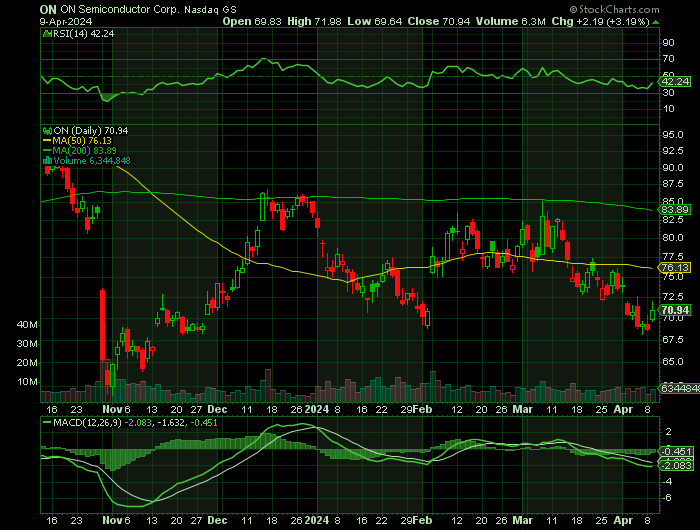Click the 2024 label on price date axis

click(317, 409)
